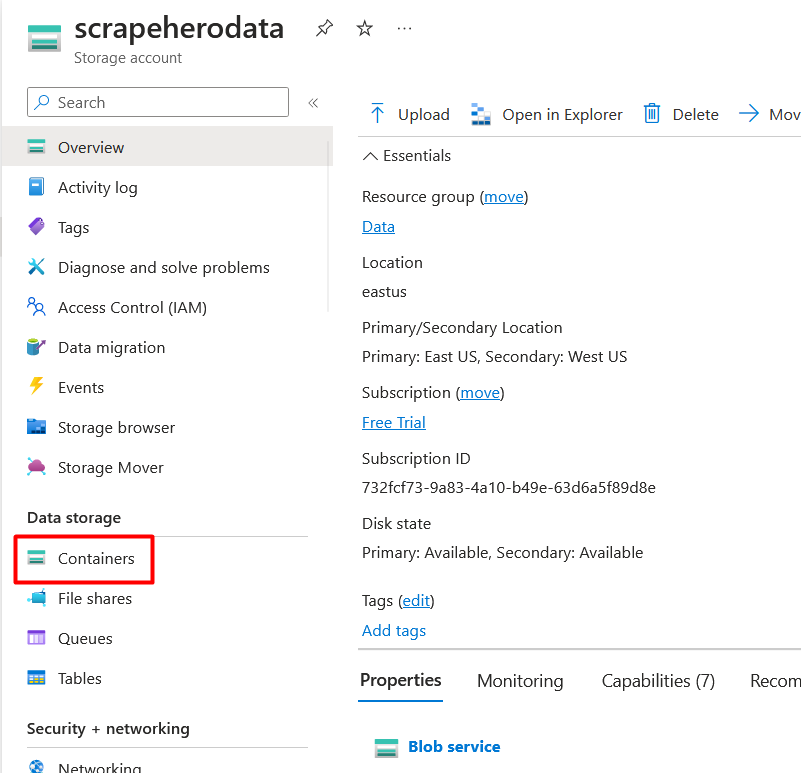Collapse the sidebar with double chevron

click(x=313, y=103)
